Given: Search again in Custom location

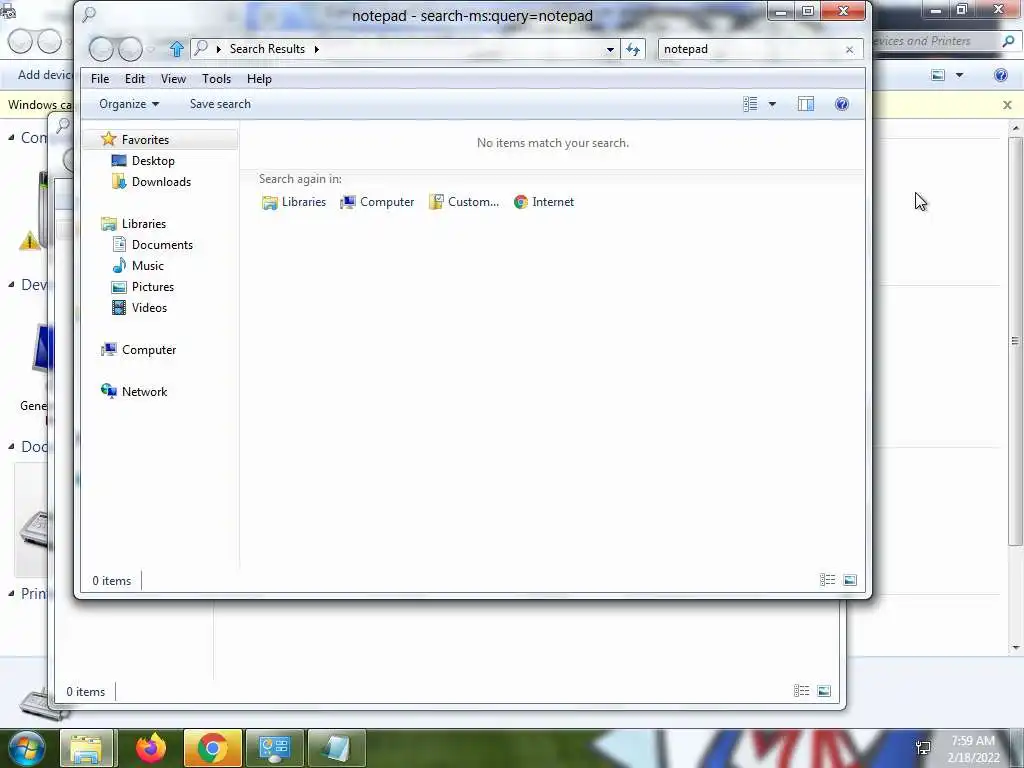Looking at the screenshot, I should [x=464, y=202].
